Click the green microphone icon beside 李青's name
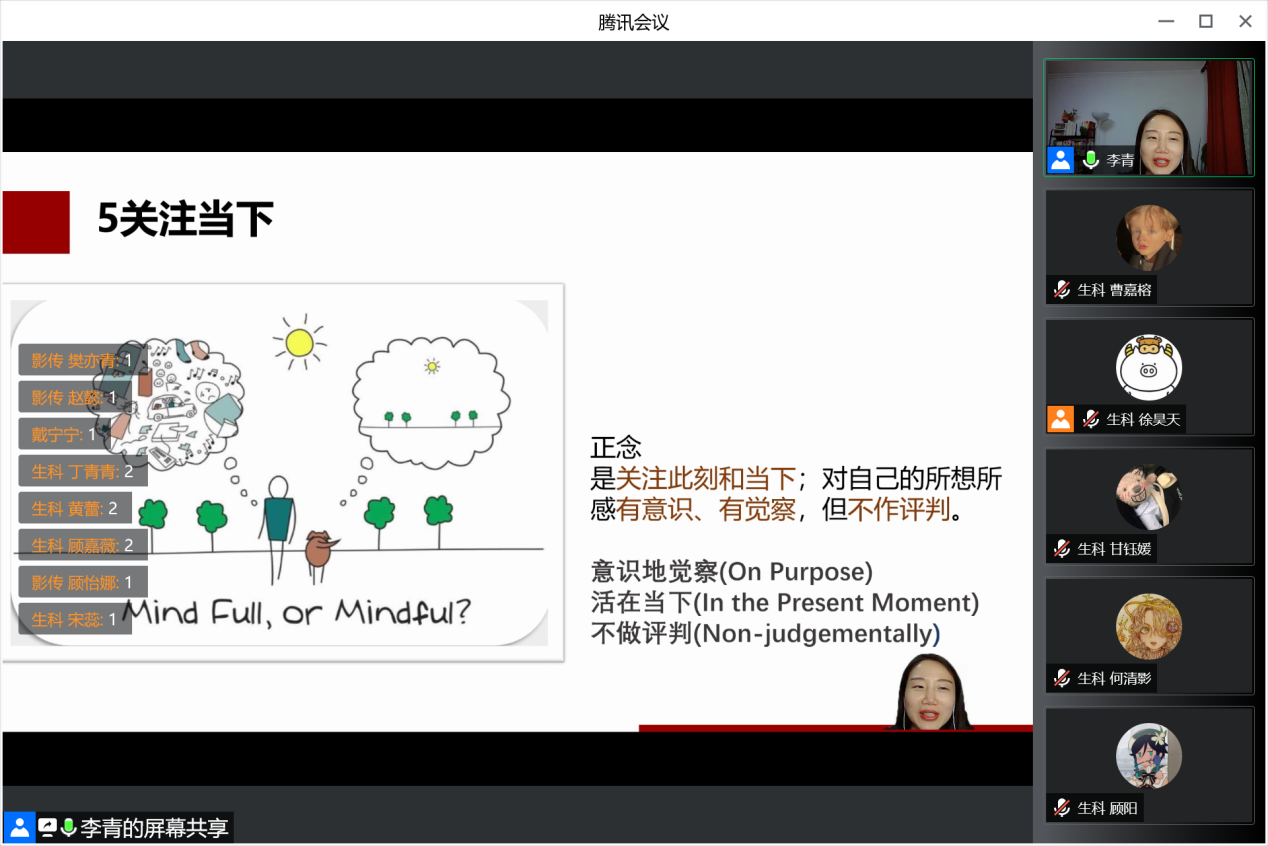Image resolution: width=1268 pixels, height=846 pixels. click(x=1091, y=160)
